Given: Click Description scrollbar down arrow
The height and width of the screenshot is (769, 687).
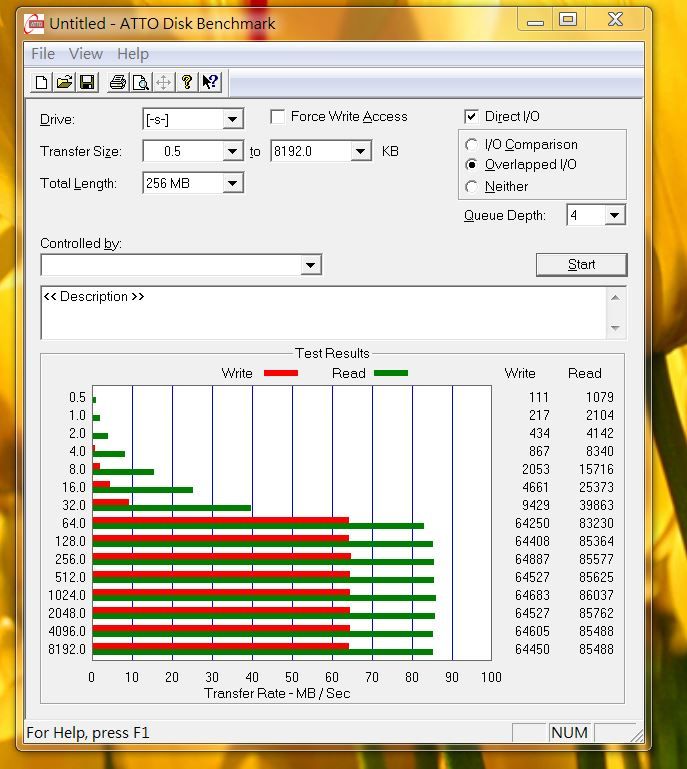Looking at the screenshot, I should click(x=615, y=328).
